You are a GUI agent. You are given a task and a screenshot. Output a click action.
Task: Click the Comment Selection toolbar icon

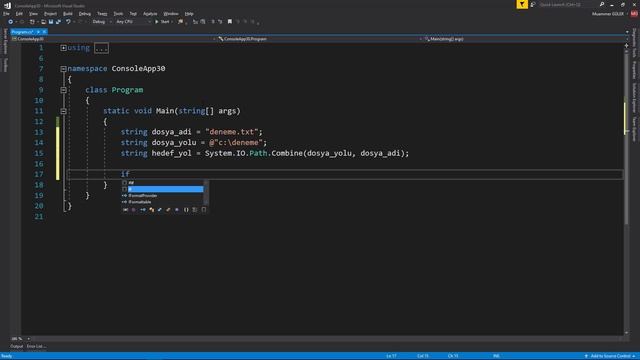(213, 22)
